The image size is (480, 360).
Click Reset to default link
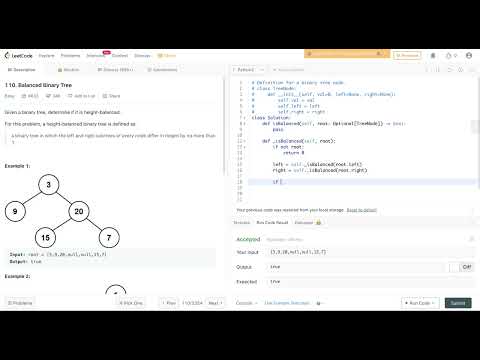point(362,210)
